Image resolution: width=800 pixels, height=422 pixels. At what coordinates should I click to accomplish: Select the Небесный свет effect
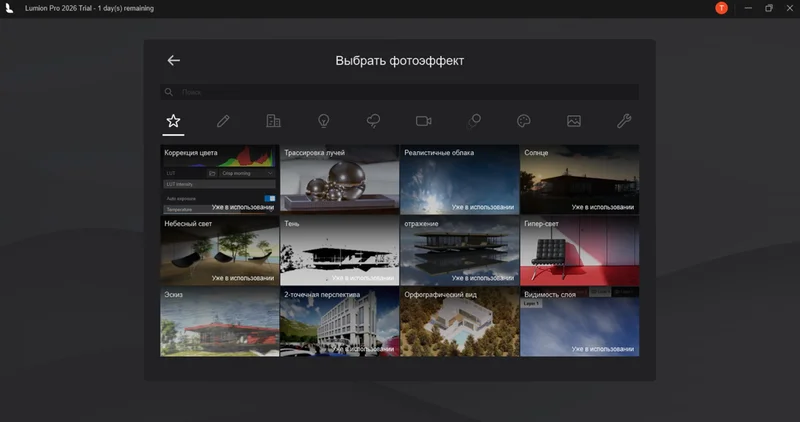219,250
